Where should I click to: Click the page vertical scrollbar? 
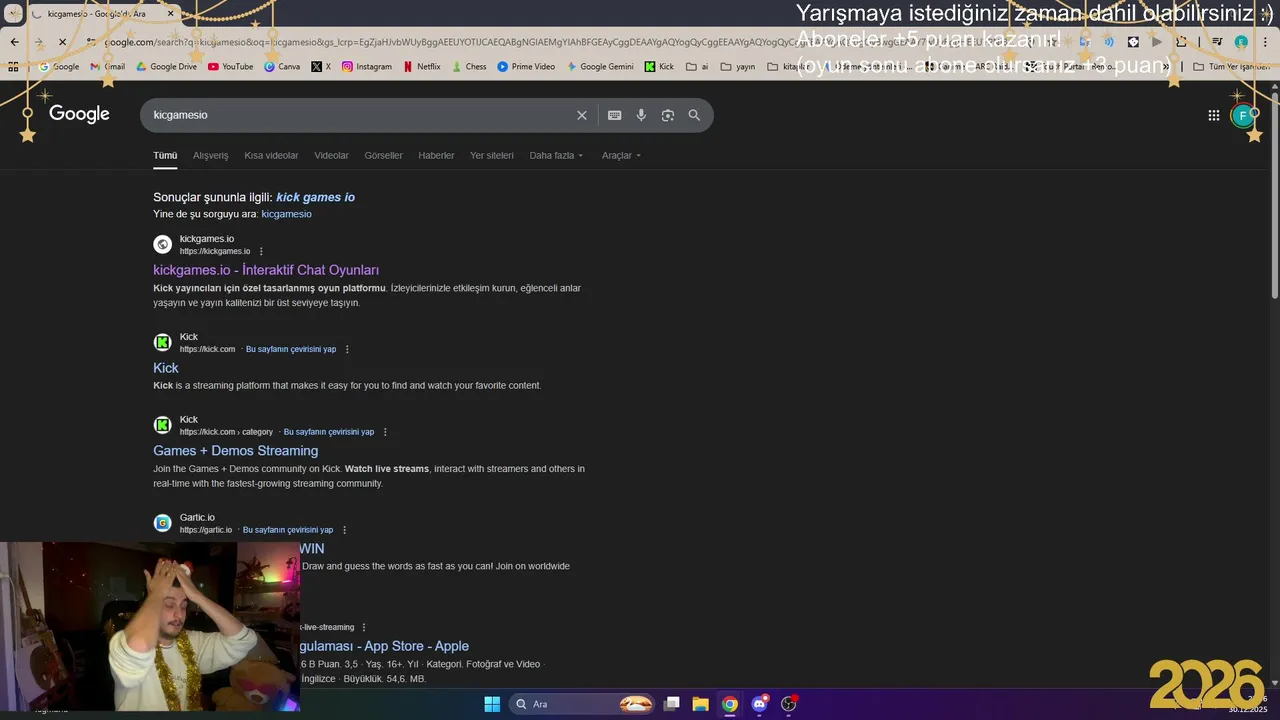(x=1274, y=194)
